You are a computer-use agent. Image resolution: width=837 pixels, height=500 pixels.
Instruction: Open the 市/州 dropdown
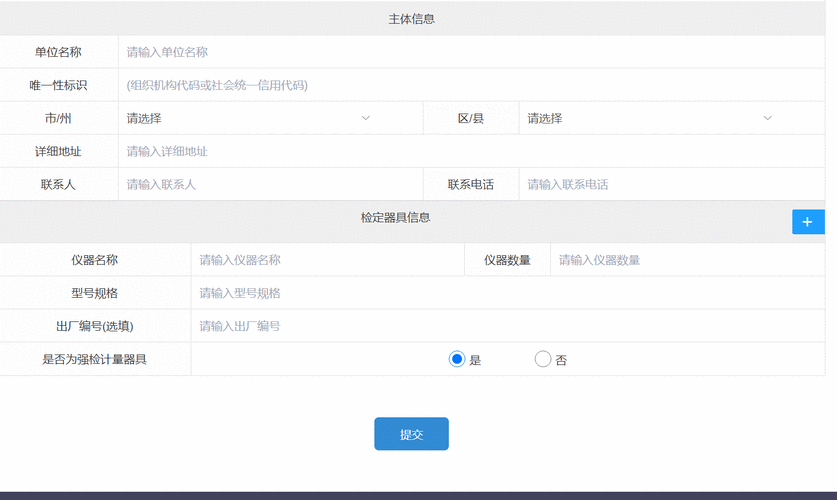click(271, 118)
